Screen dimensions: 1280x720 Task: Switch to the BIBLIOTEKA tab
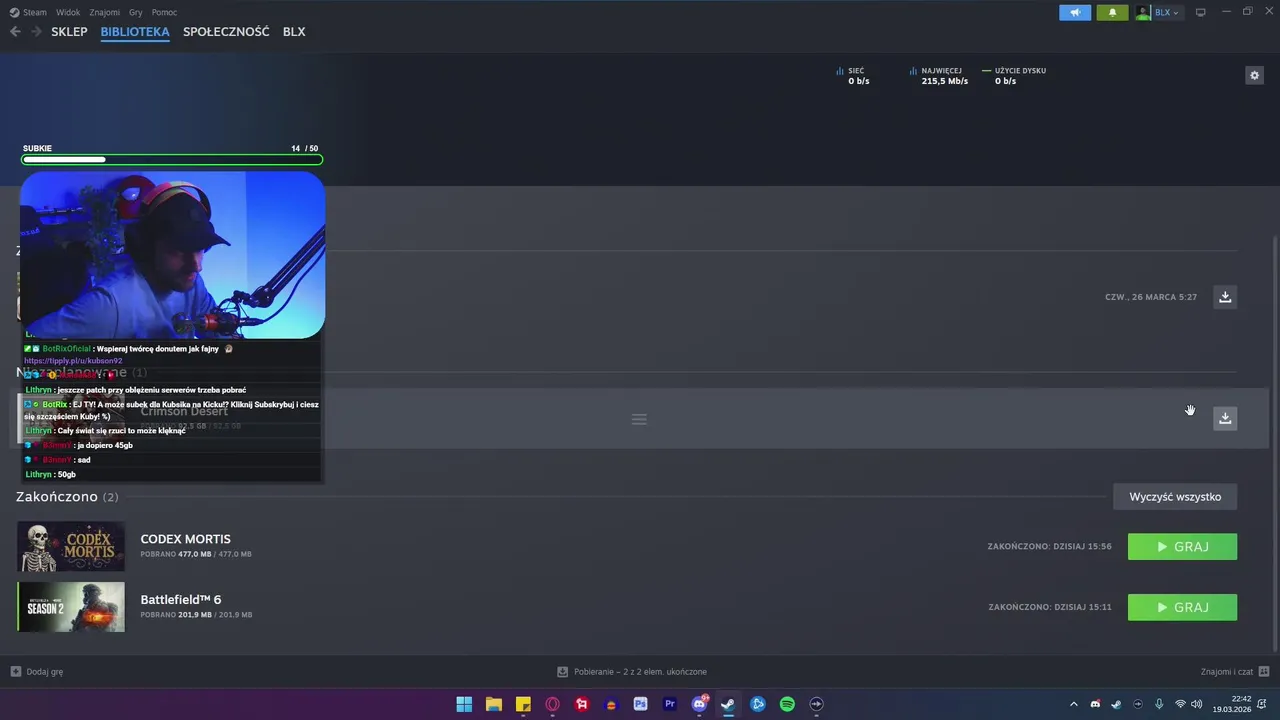135,32
